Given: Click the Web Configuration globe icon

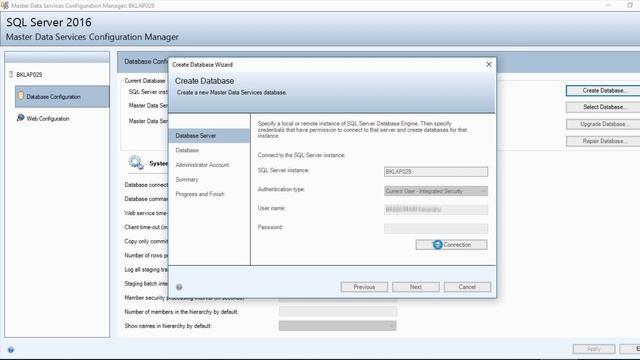Looking at the screenshot, I should pos(20,118).
